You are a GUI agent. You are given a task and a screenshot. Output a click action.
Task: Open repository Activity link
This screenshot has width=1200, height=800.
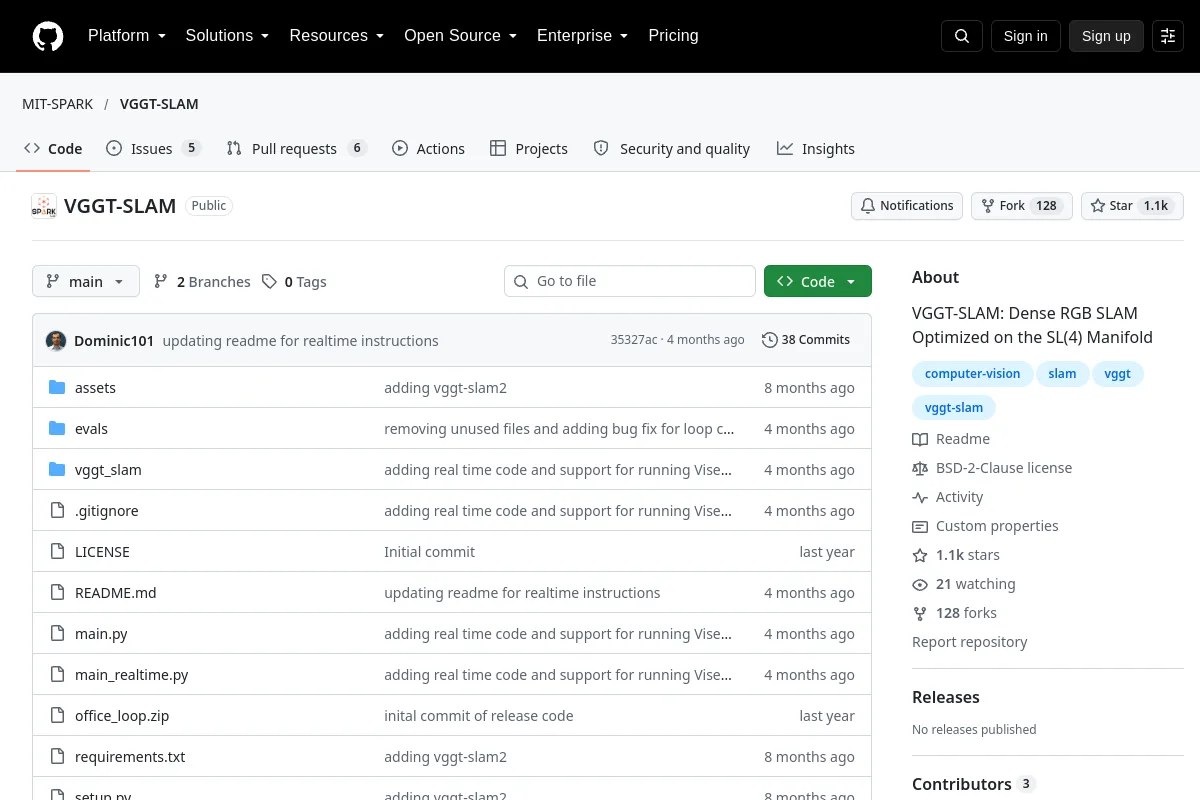[948, 497]
